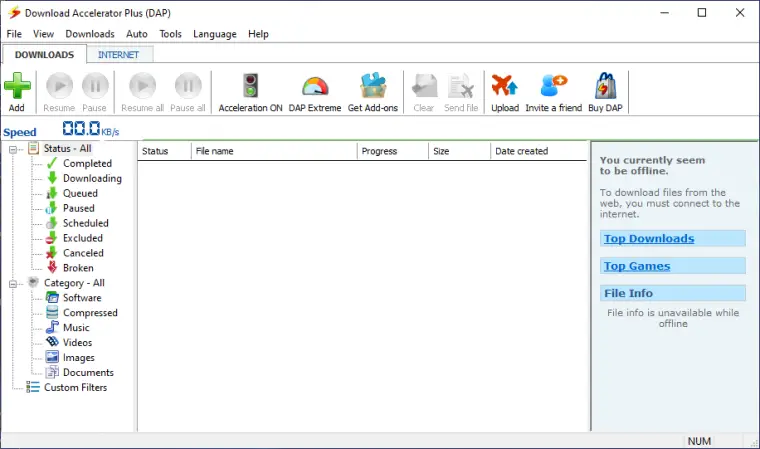Select the Paused status filter
The image size is (760, 449).
79,208
